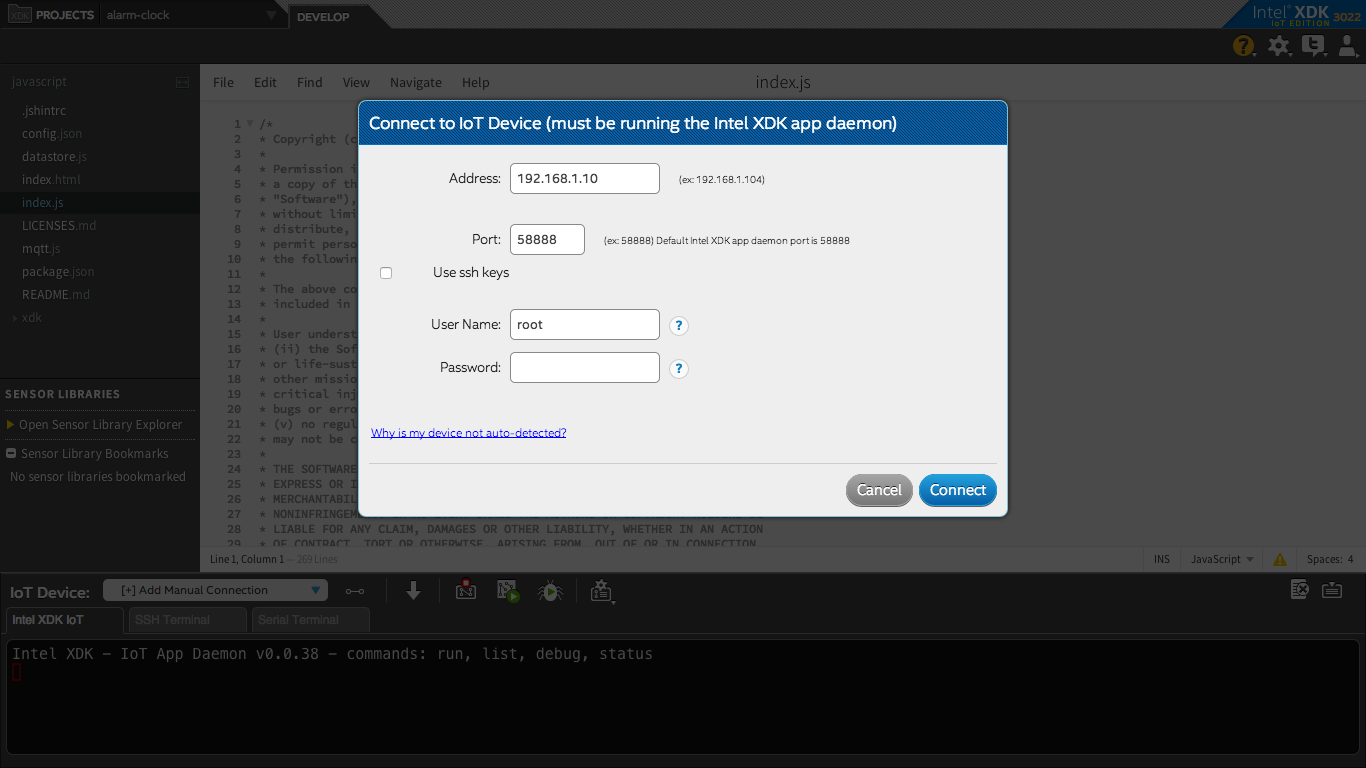
Task: Open the JavaScript language dropdown in the status bar
Action: click(1222, 559)
